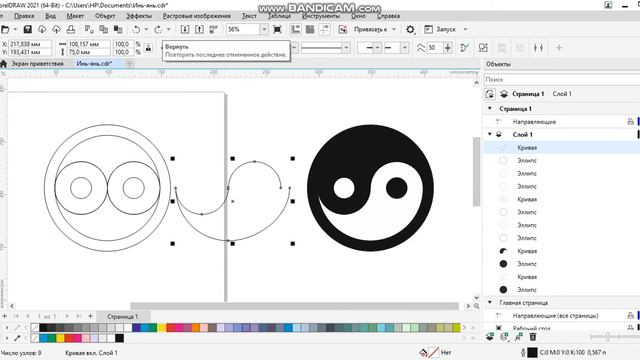Open the line style dropdown

[346, 48]
